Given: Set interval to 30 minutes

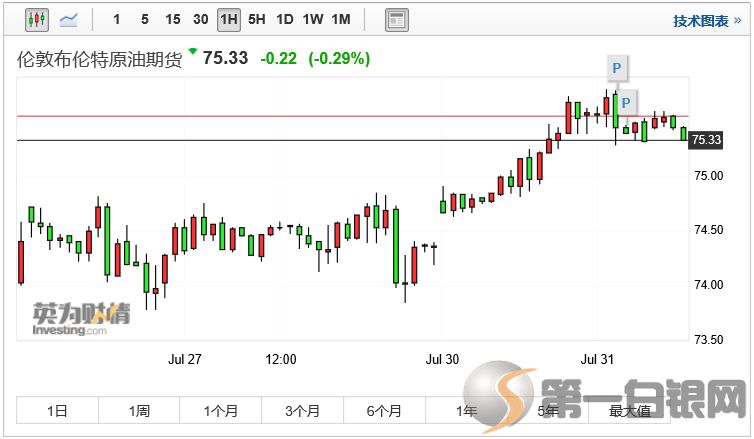Looking at the screenshot, I should [201, 20].
